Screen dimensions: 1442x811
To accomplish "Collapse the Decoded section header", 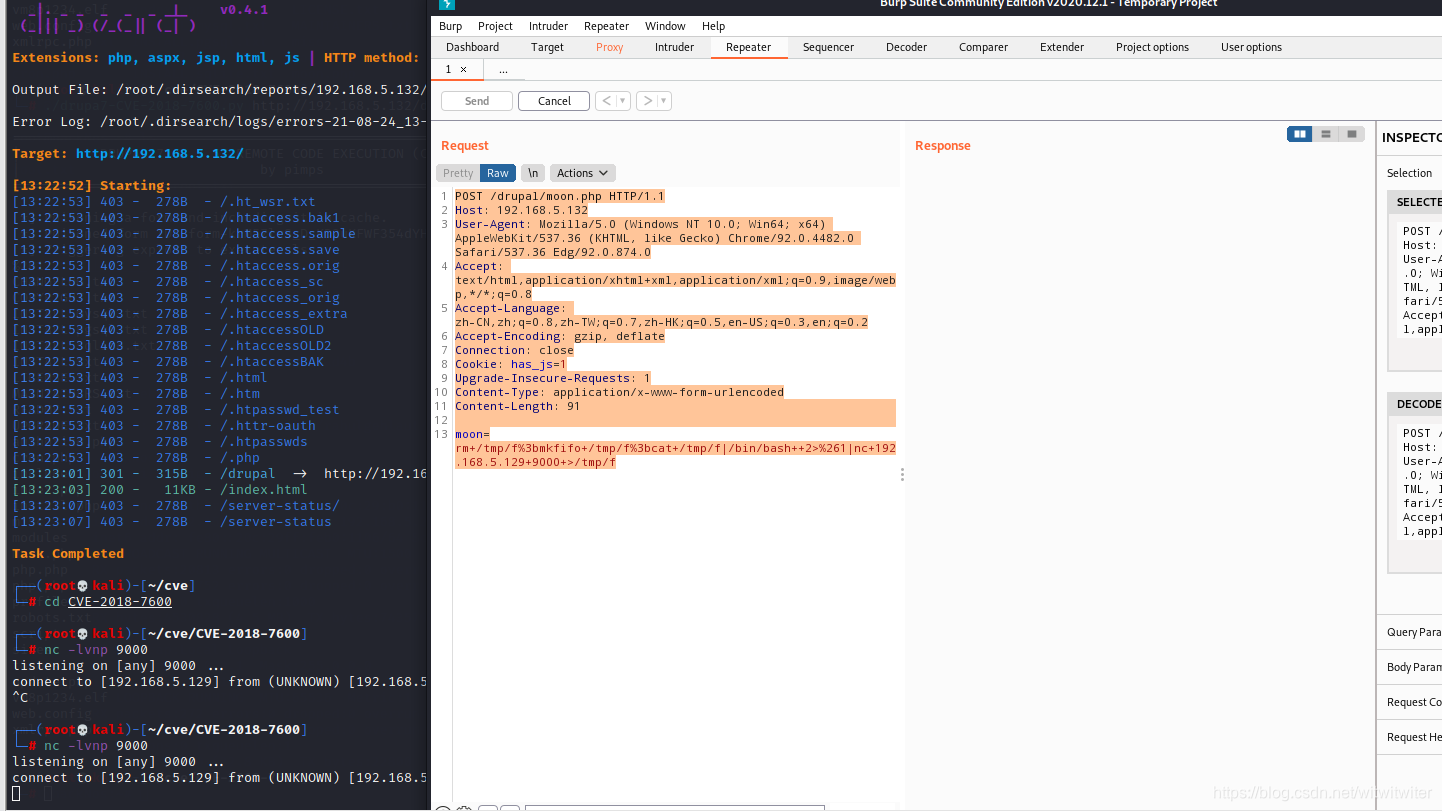I will (x=1415, y=404).
